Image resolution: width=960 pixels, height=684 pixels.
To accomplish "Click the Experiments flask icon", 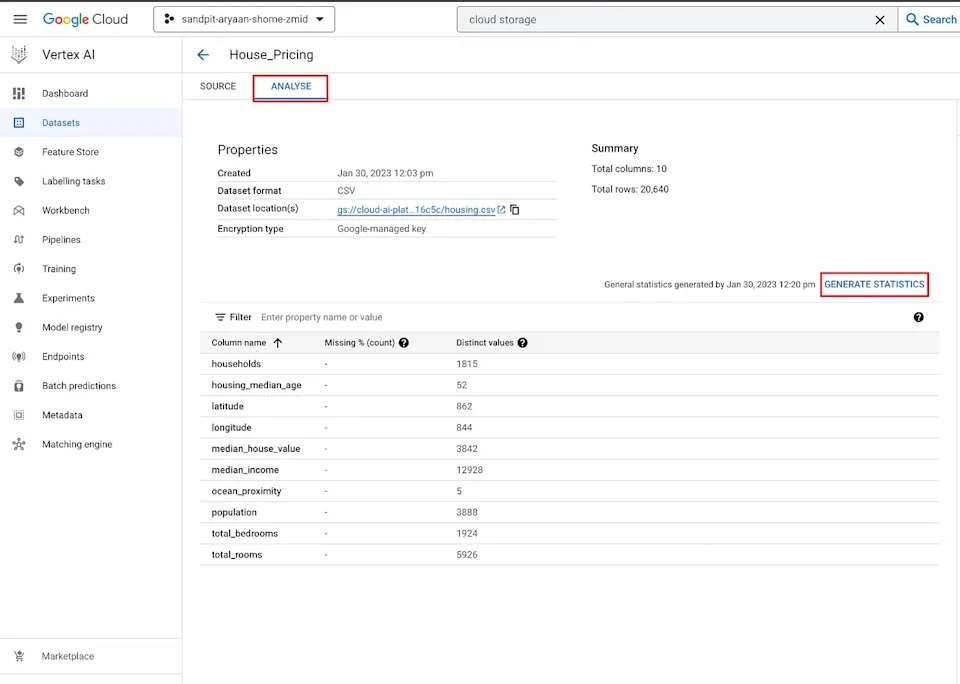I will [19, 298].
